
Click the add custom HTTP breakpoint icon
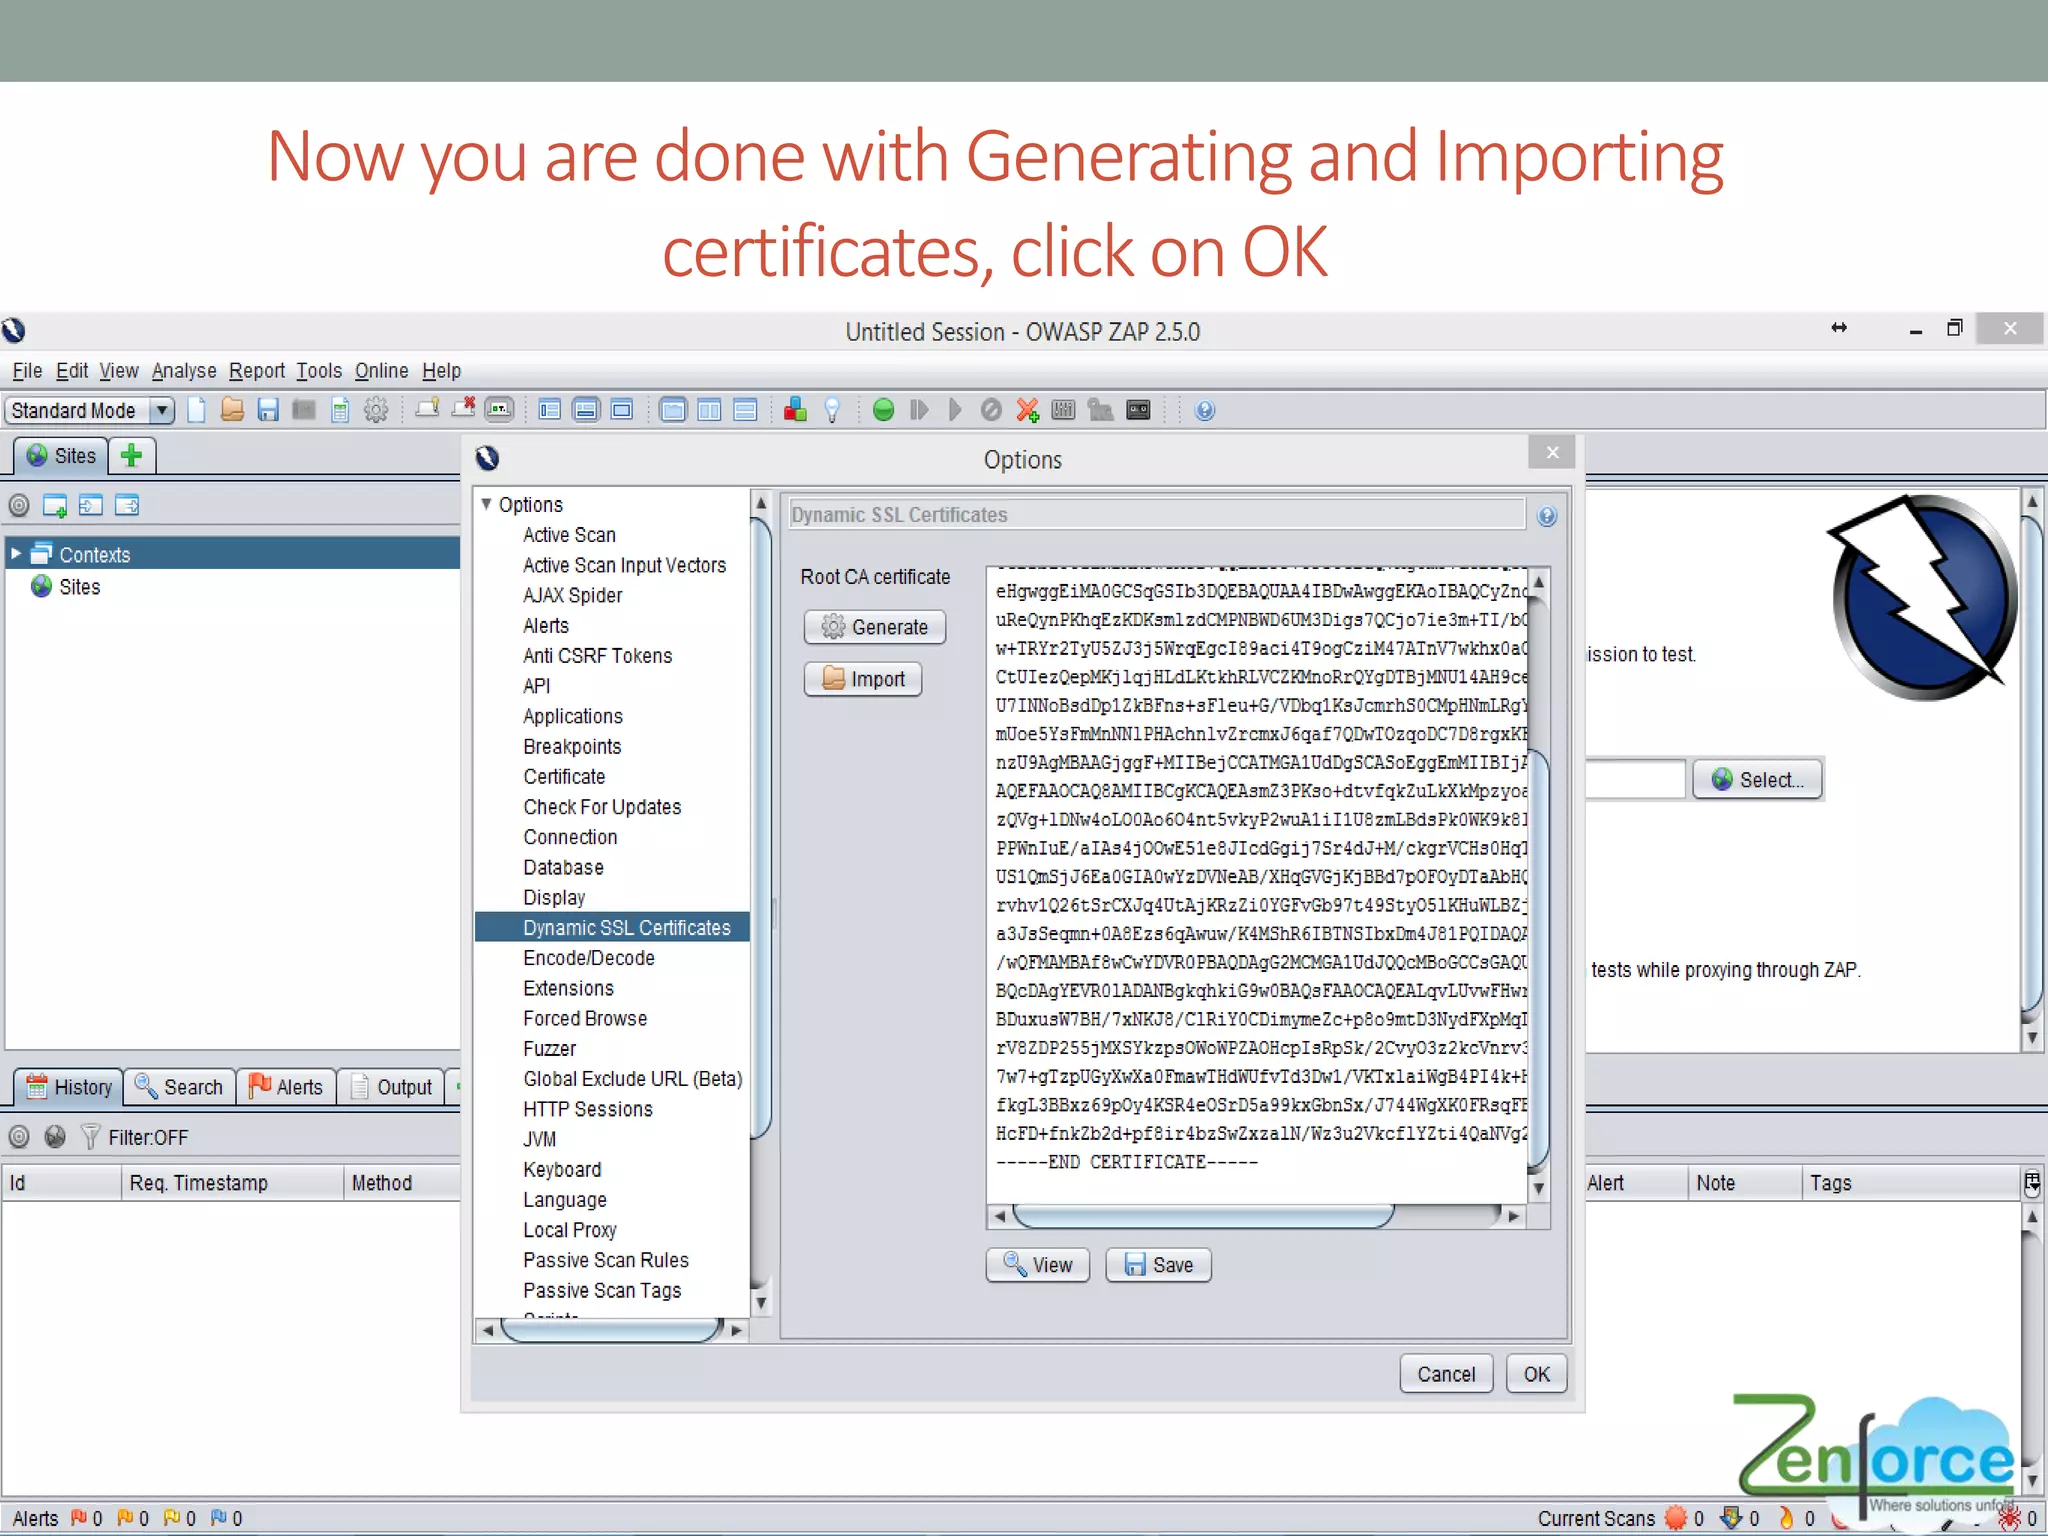tap(1027, 410)
